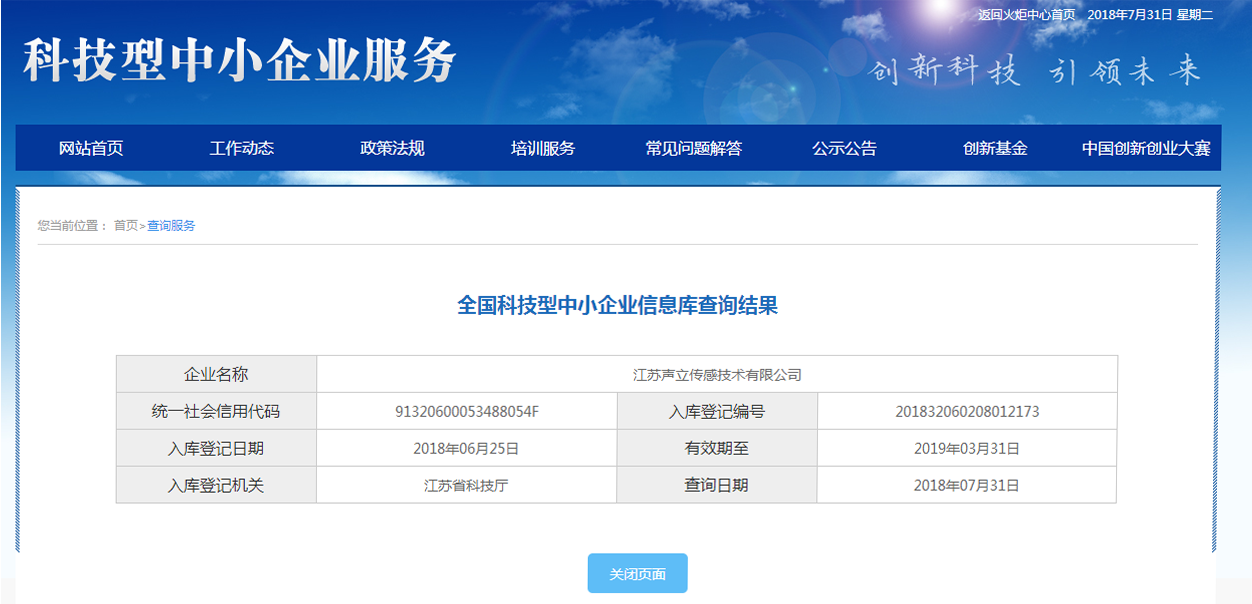Select registration number 201832060208012173

pos(967,412)
